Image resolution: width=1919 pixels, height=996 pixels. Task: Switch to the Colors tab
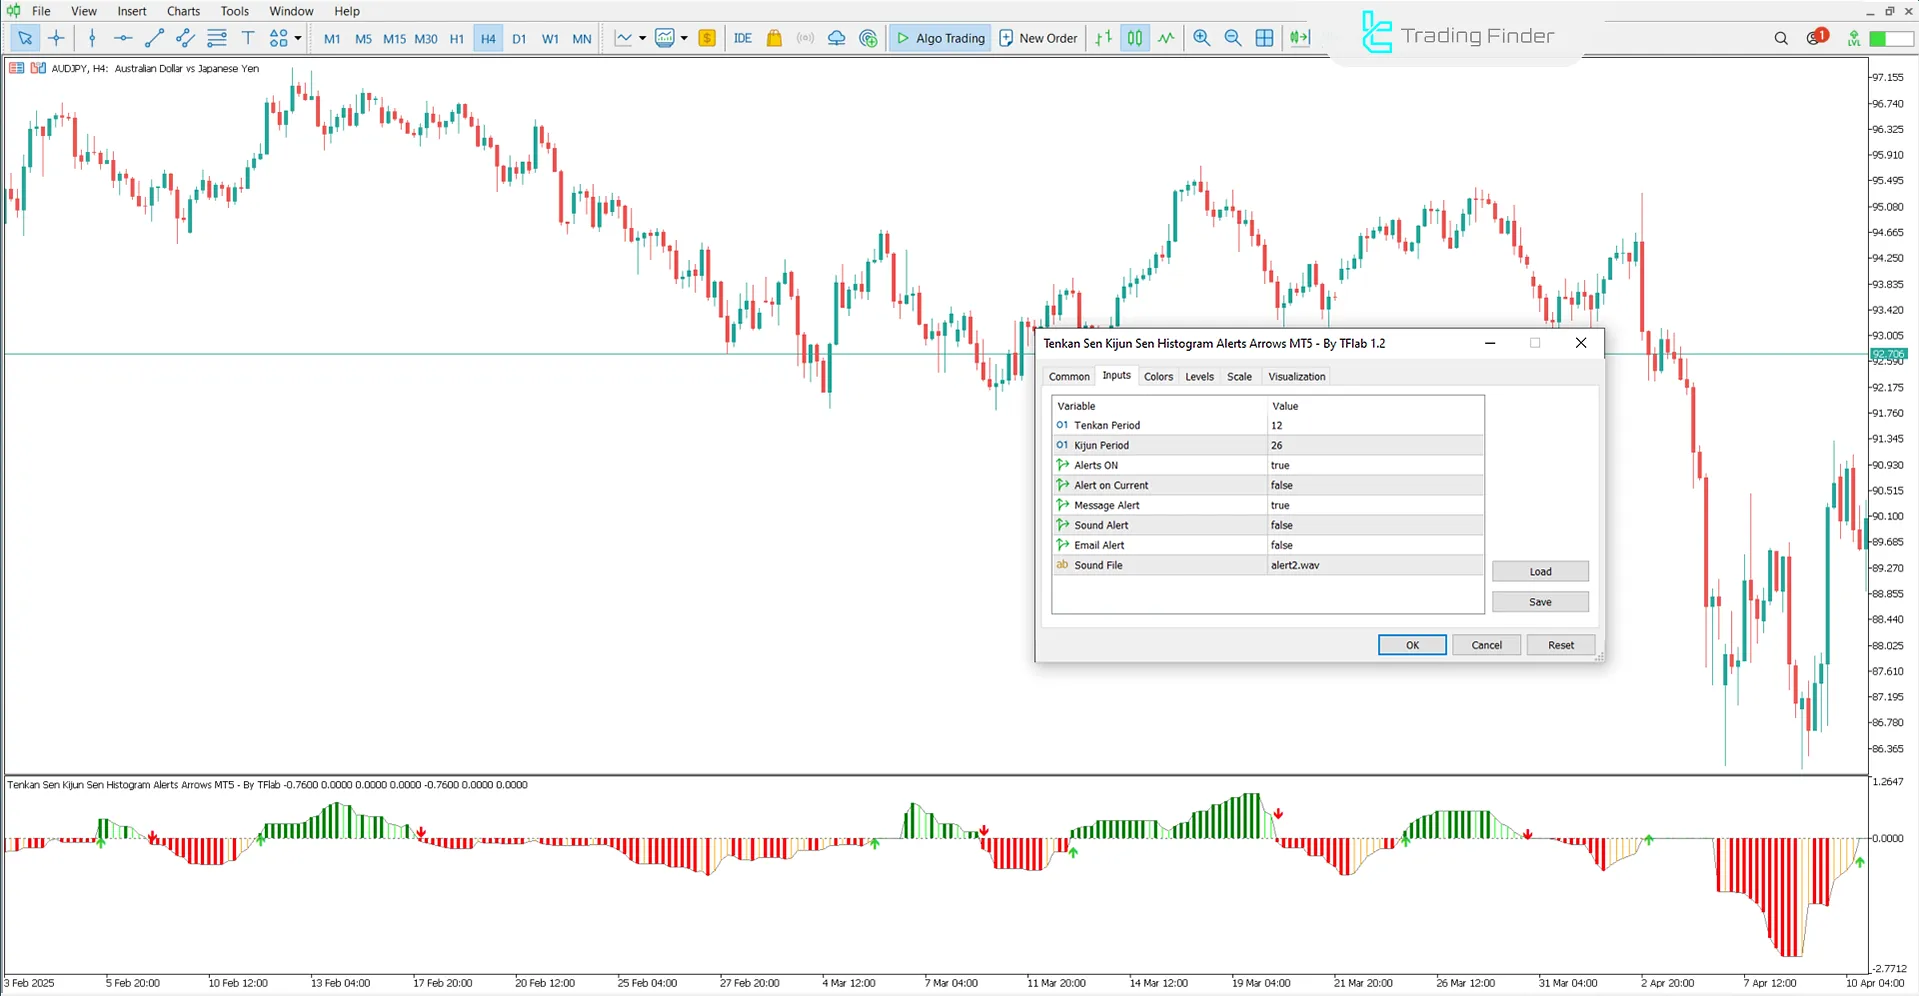(x=1158, y=376)
